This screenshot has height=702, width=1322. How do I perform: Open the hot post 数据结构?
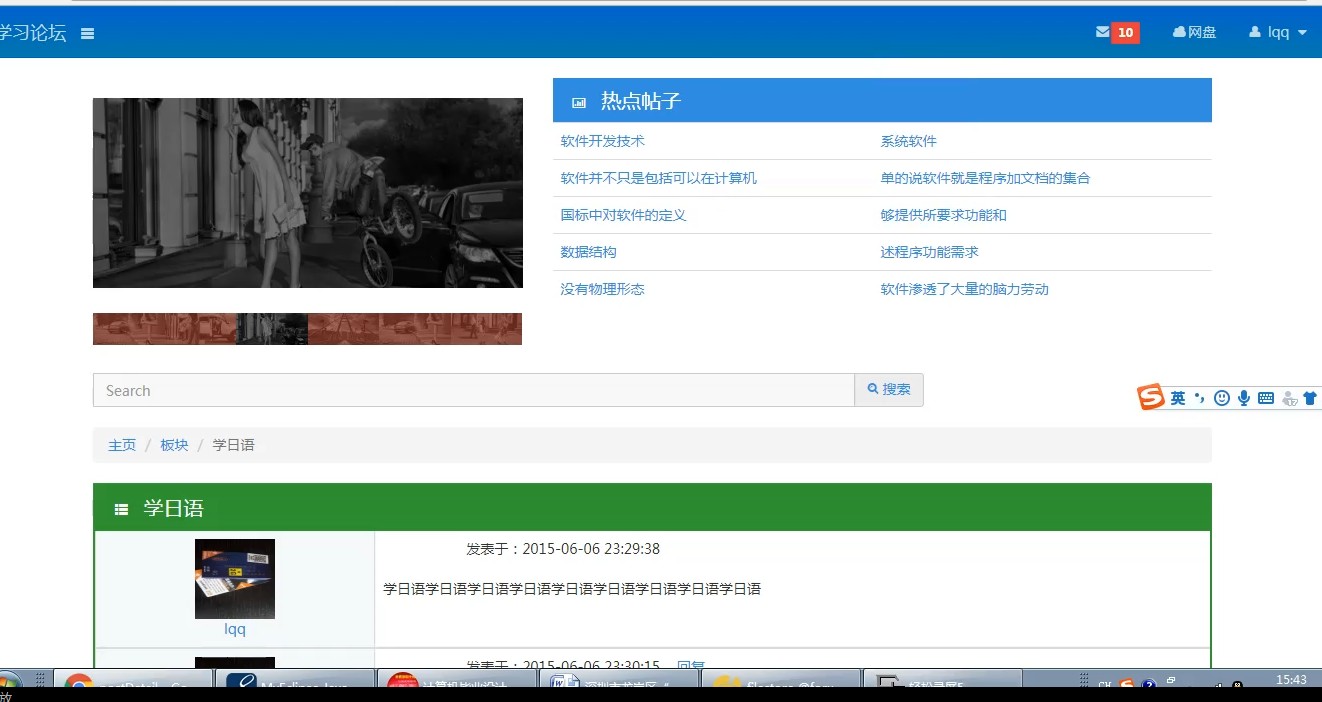589,252
